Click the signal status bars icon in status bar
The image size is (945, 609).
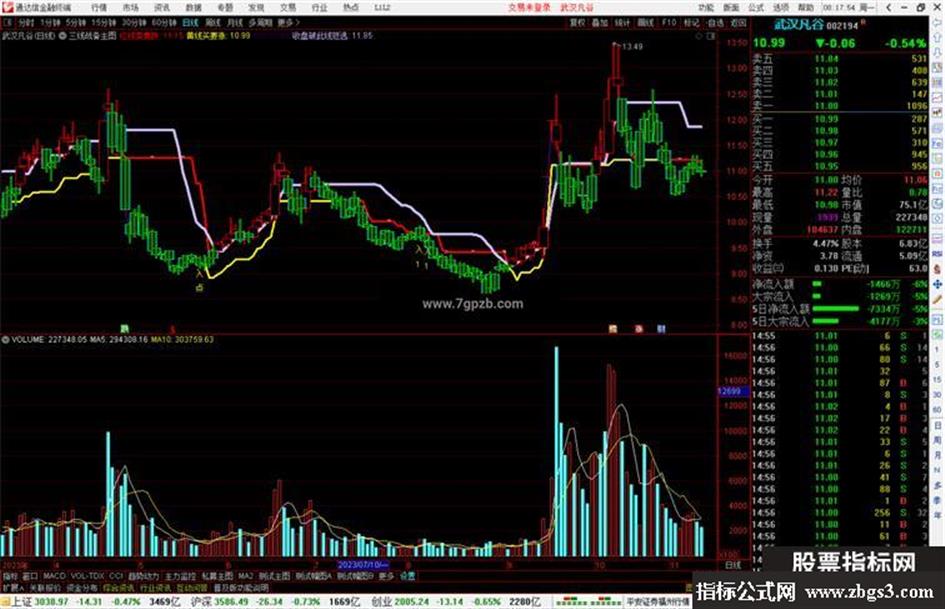[x=588, y=602]
